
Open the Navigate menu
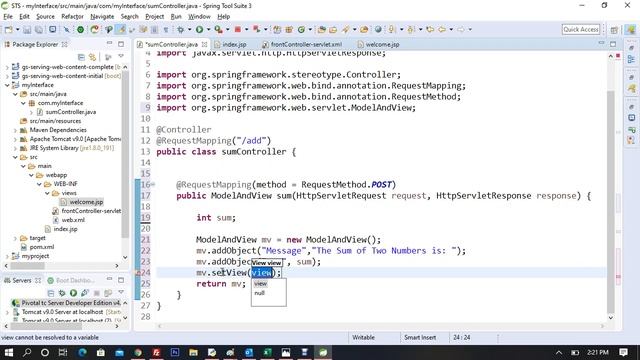[102, 16]
